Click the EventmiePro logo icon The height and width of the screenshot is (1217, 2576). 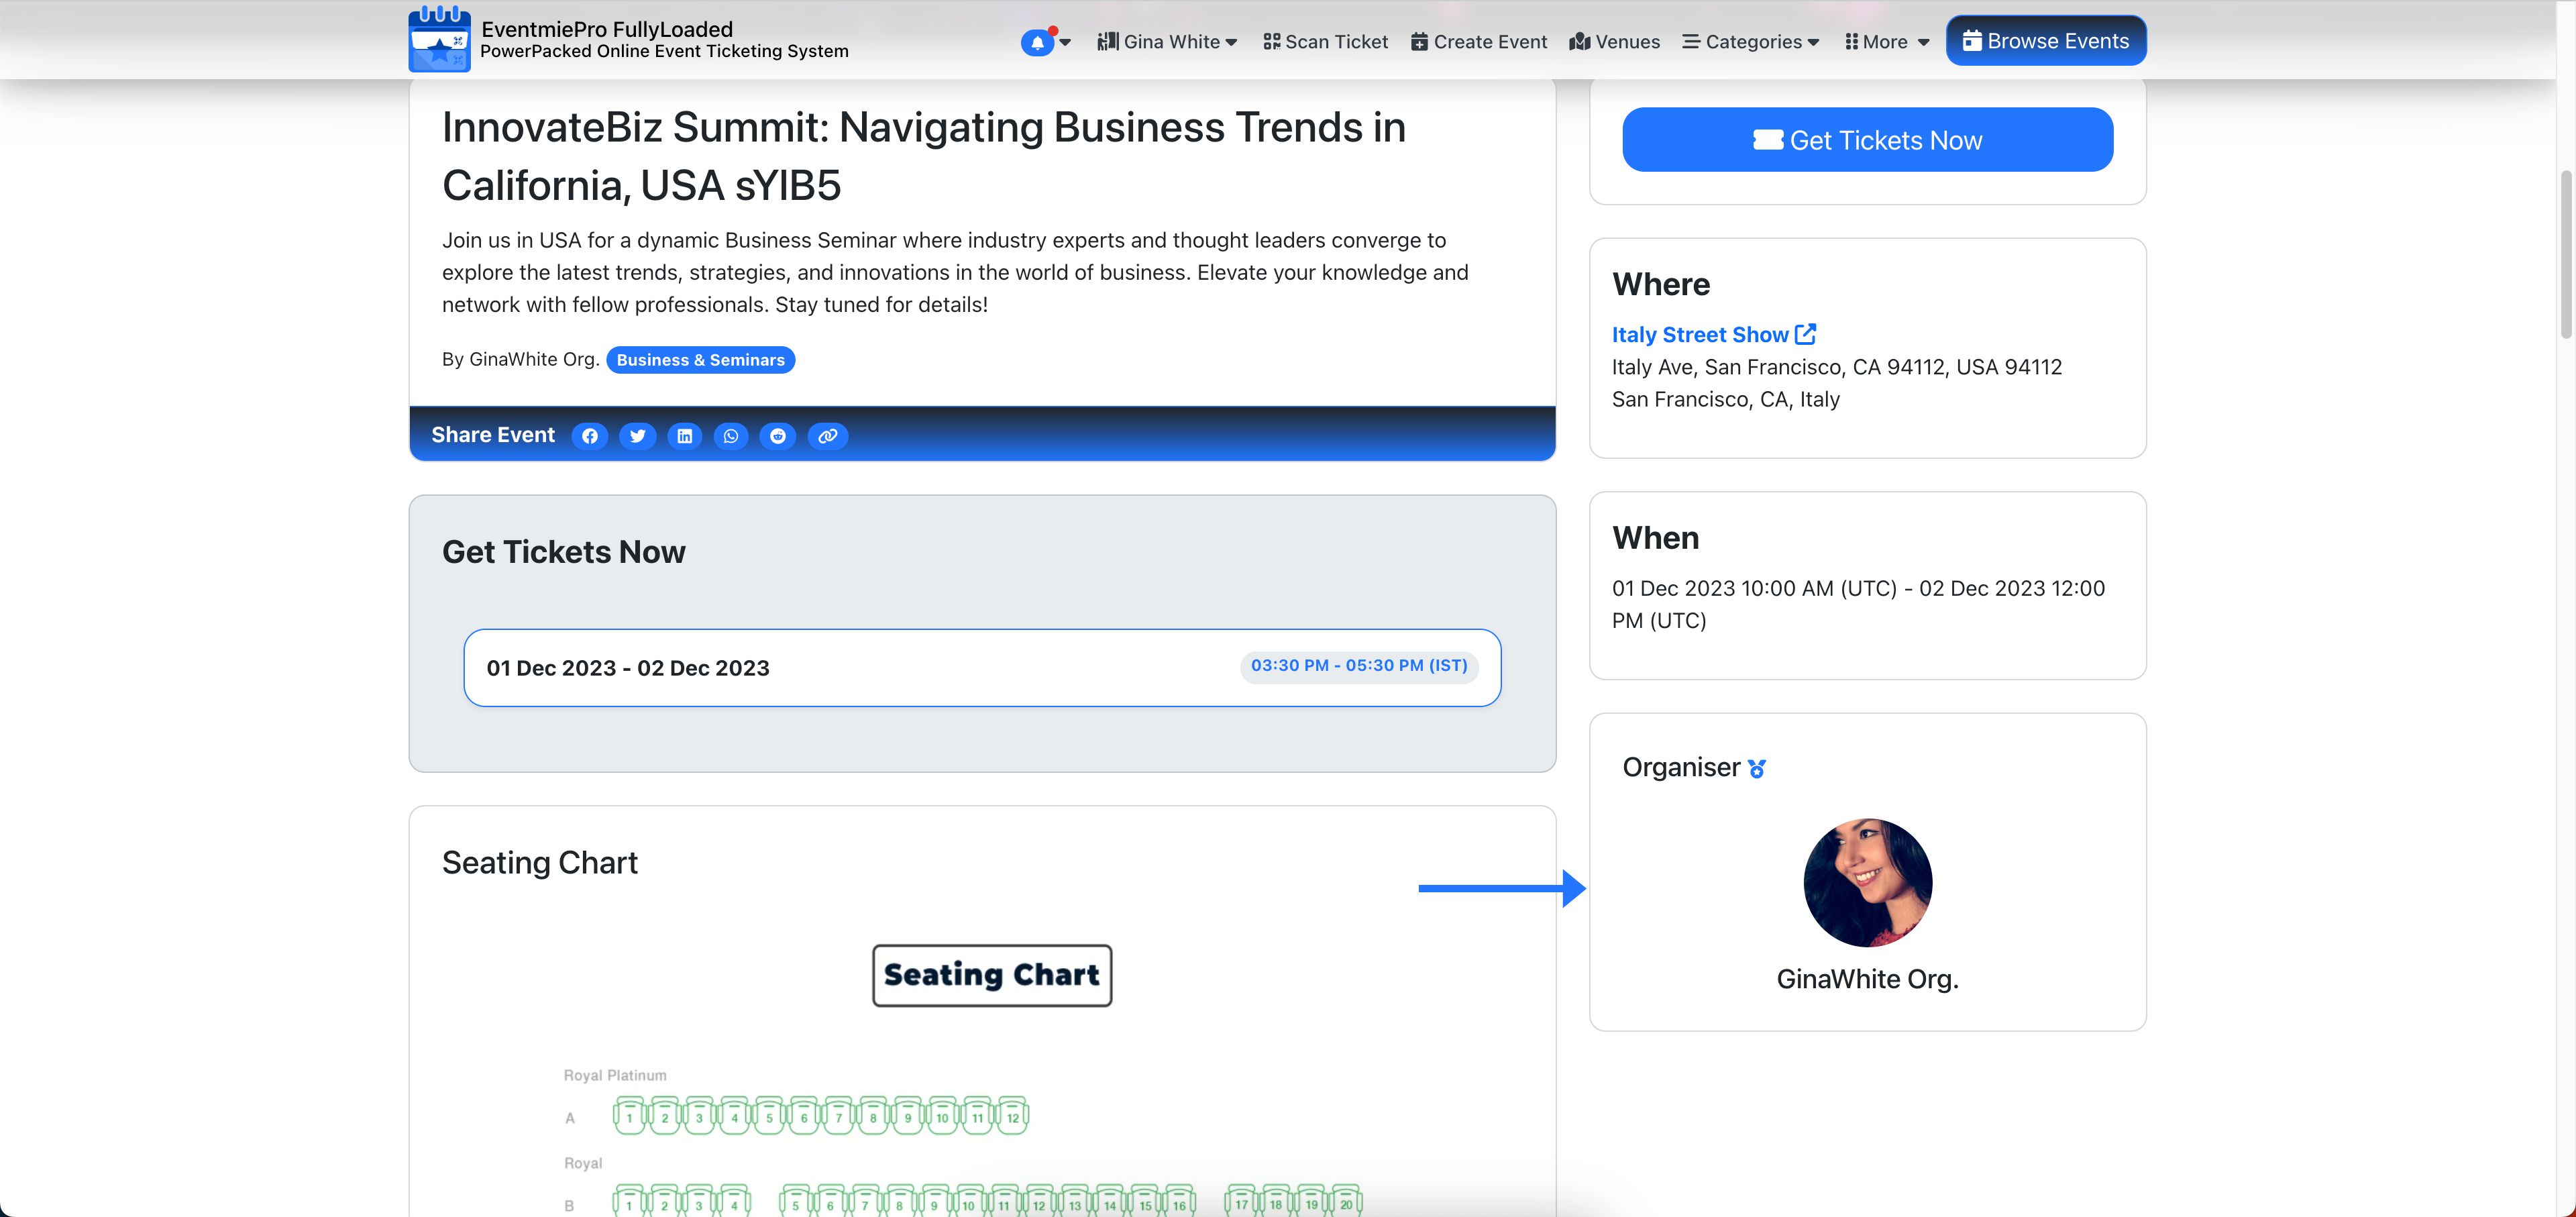coord(439,40)
